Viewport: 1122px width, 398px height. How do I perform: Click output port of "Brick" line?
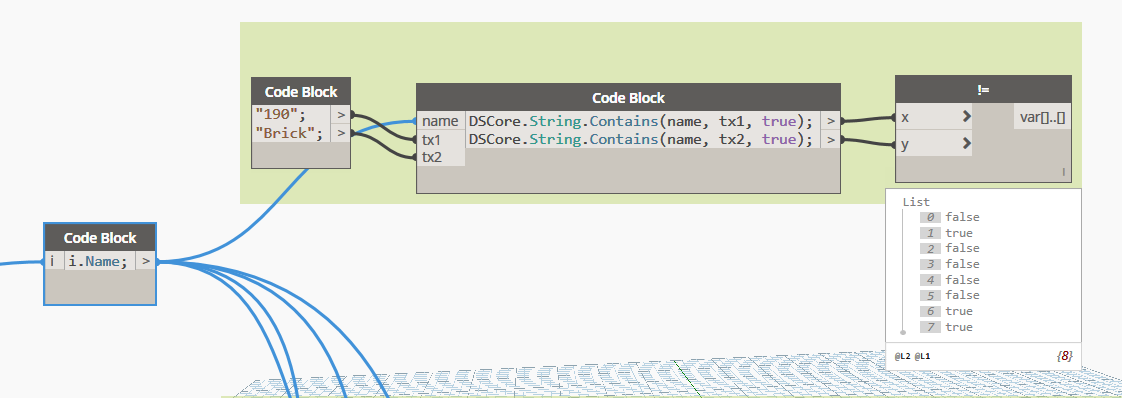click(x=341, y=133)
